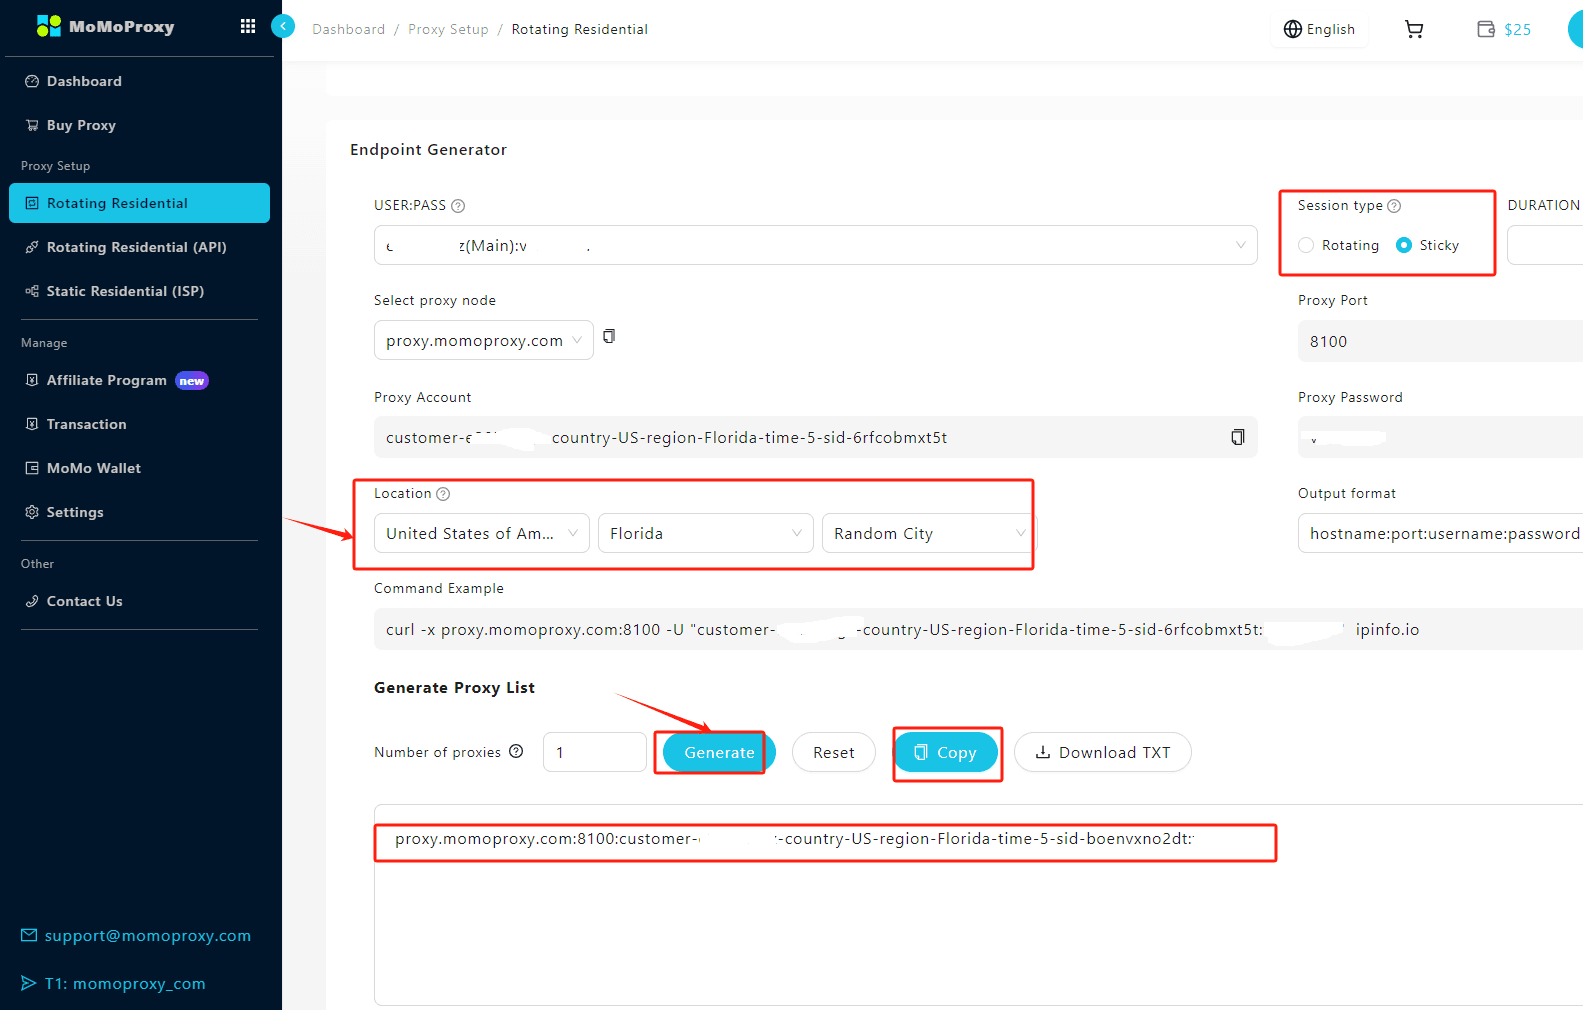The width and height of the screenshot is (1583, 1010).
Task: Copy the Proxy Account string icon
Action: click(x=1237, y=437)
